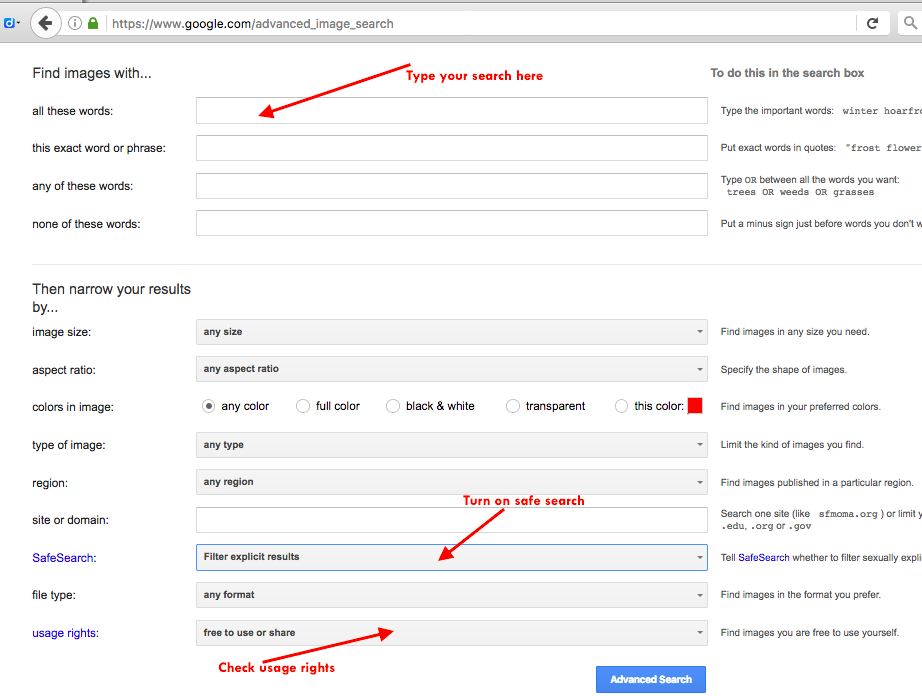Screen dimensions: 922x696
Task: Click SafeSearch link in the help text
Action: (764, 558)
